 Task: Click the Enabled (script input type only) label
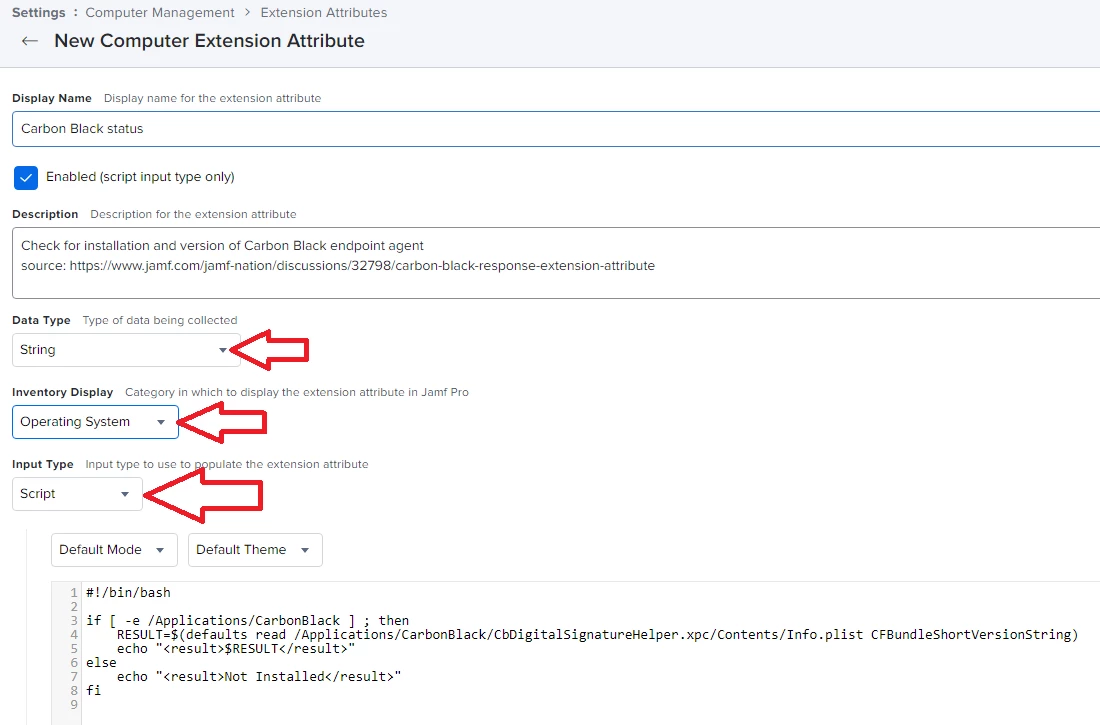click(140, 177)
